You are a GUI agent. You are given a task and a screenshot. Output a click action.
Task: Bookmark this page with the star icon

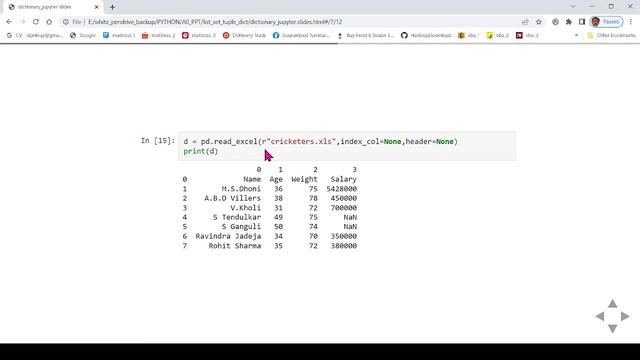click(x=539, y=22)
